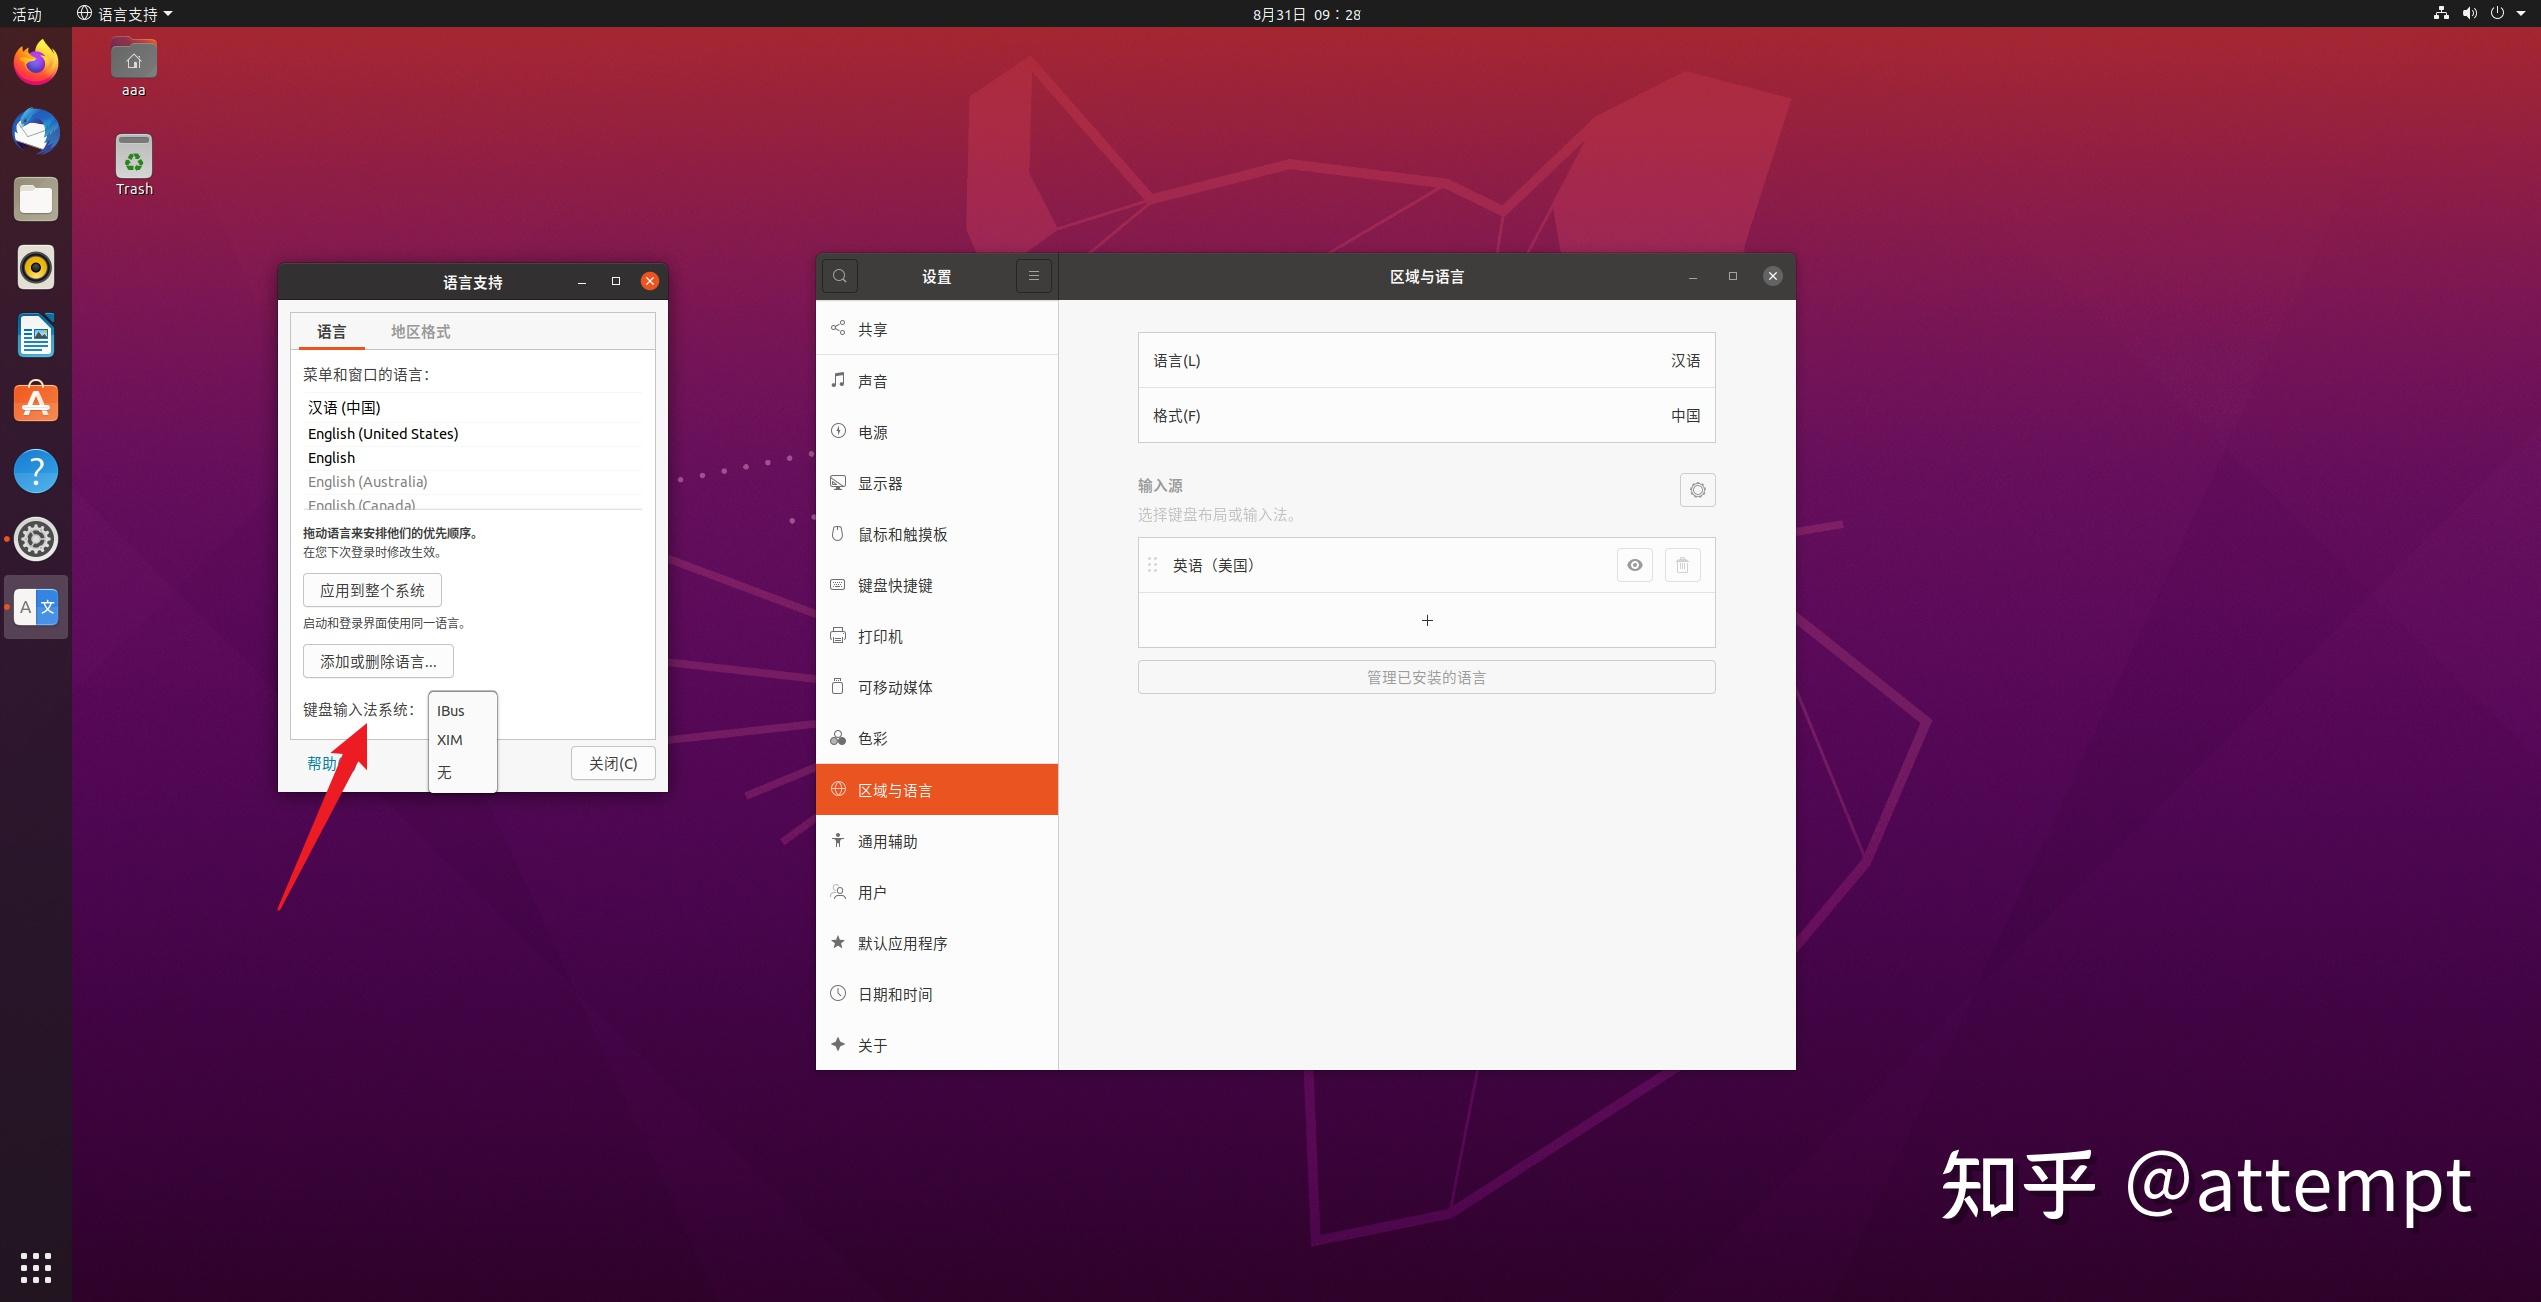Expand 输入源 add input source
Screen dimensions: 2541x1302
click(x=1426, y=618)
